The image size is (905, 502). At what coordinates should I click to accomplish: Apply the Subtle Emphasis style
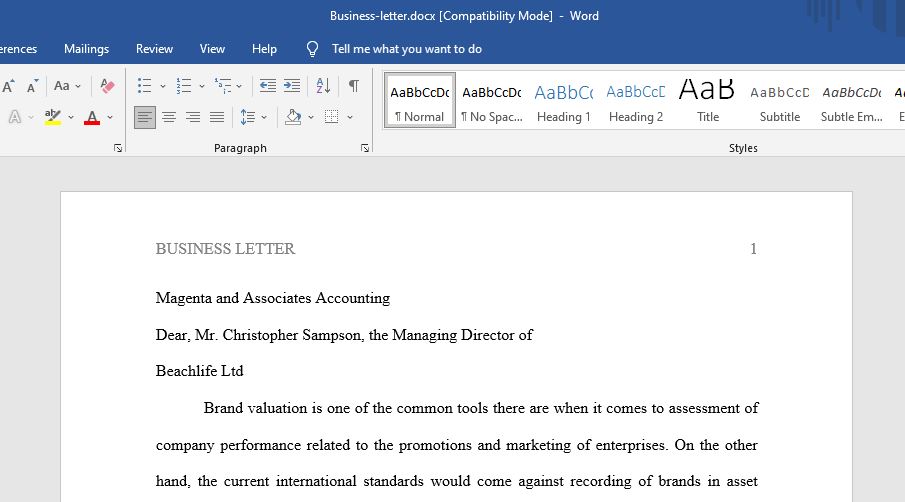coord(852,100)
